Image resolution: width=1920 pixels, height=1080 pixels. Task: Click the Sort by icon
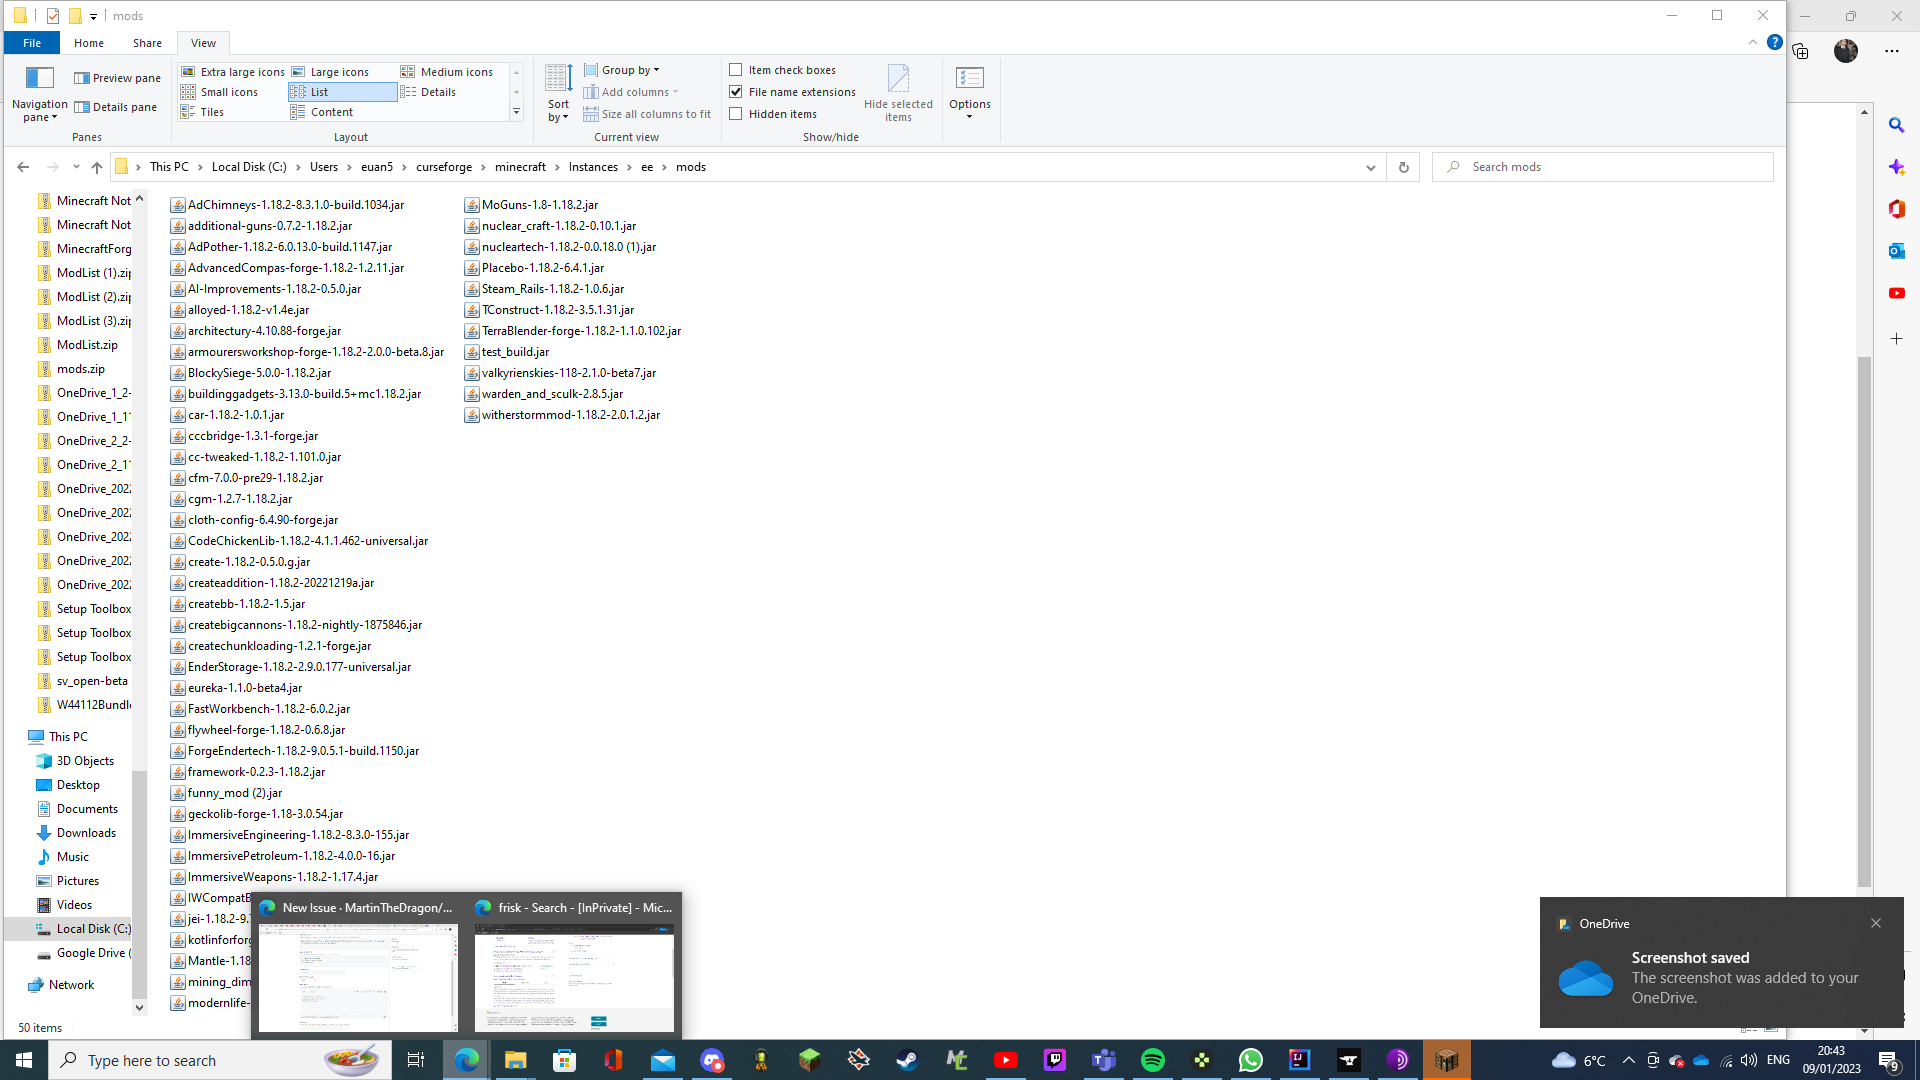coord(558,79)
